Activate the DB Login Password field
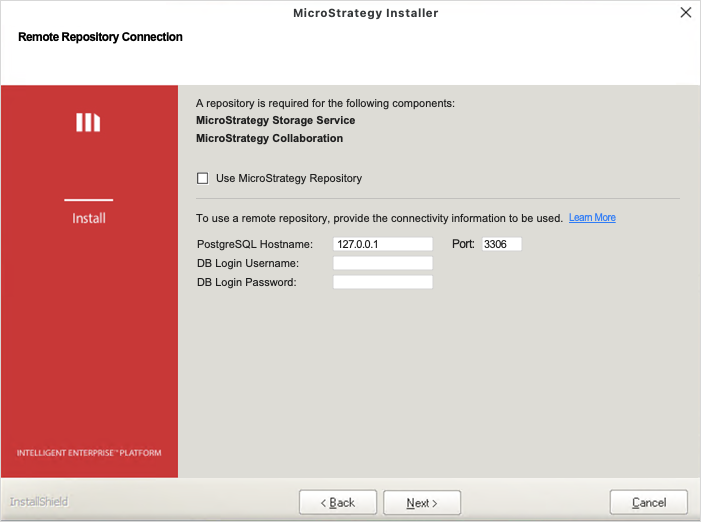 (382, 282)
